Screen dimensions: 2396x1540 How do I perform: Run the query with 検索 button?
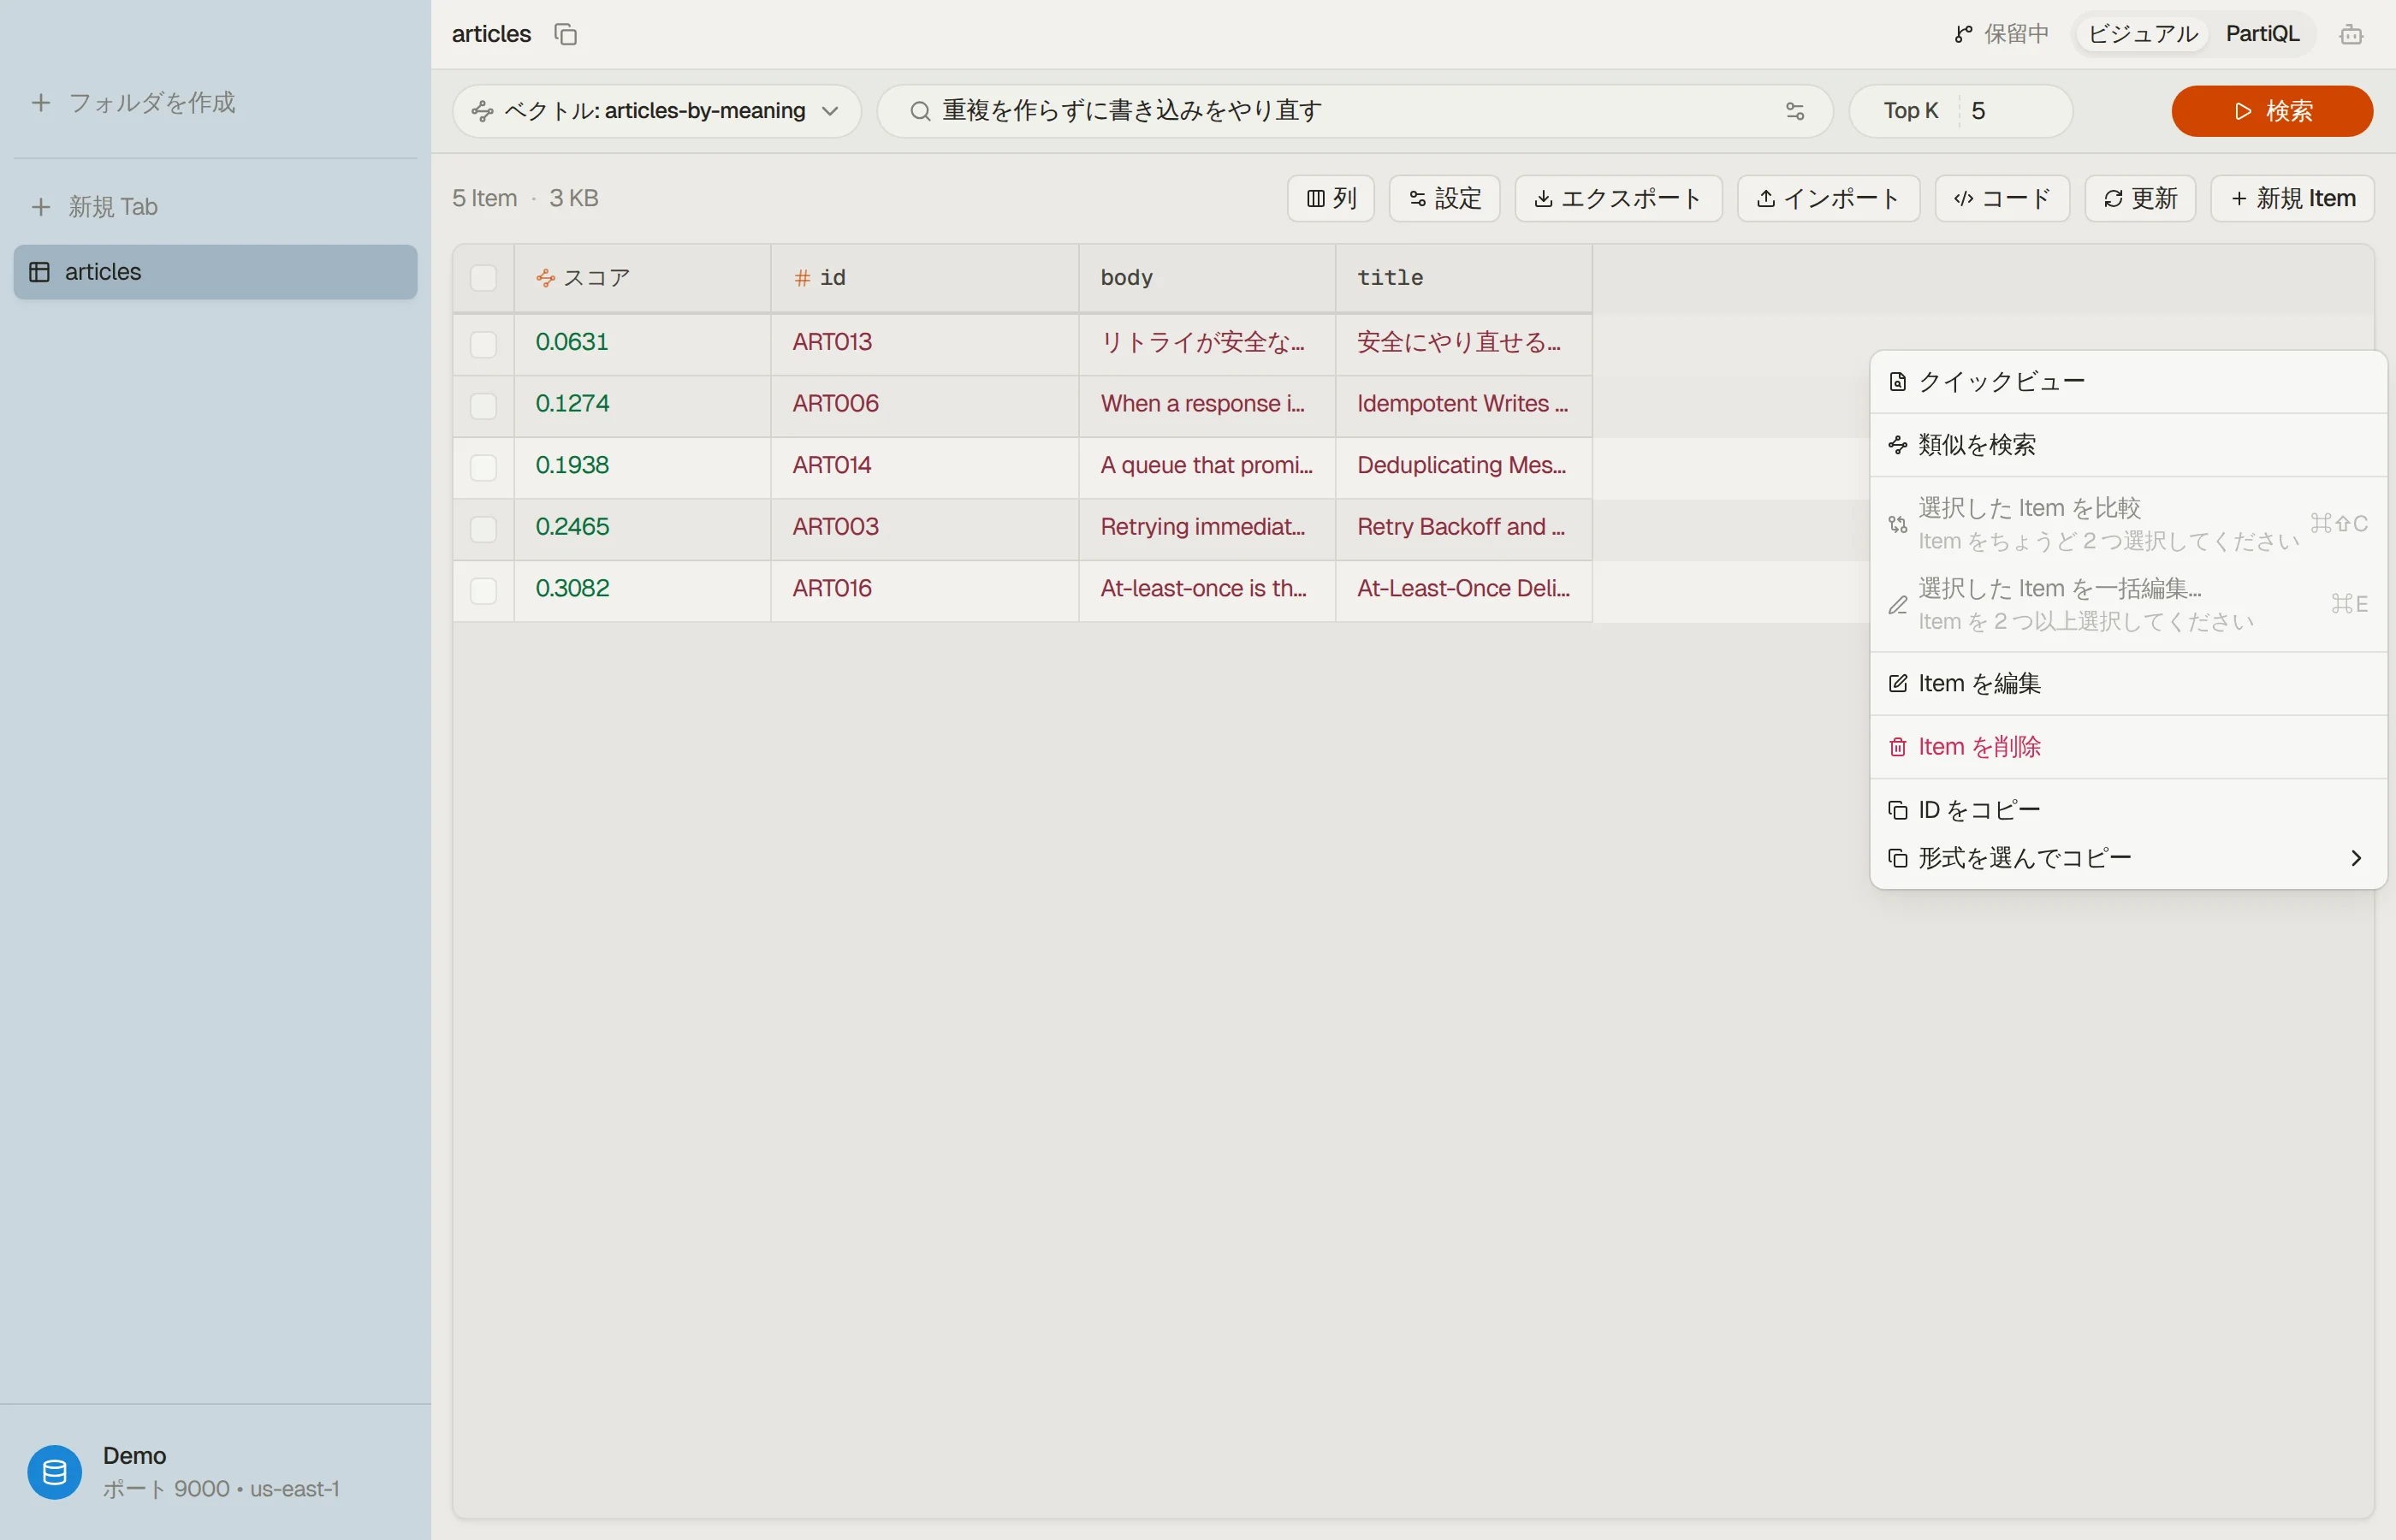tap(2272, 111)
